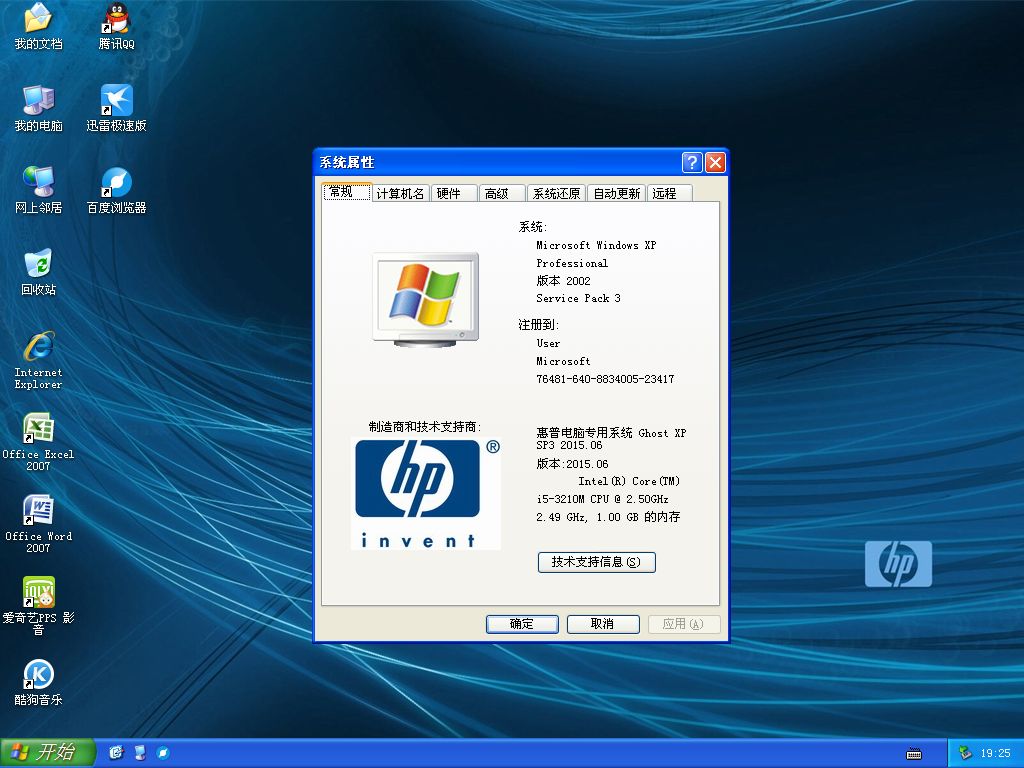Open the 自动更新 tab
The width and height of the screenshot is (1024, 768).
click(x=616, y=193)
